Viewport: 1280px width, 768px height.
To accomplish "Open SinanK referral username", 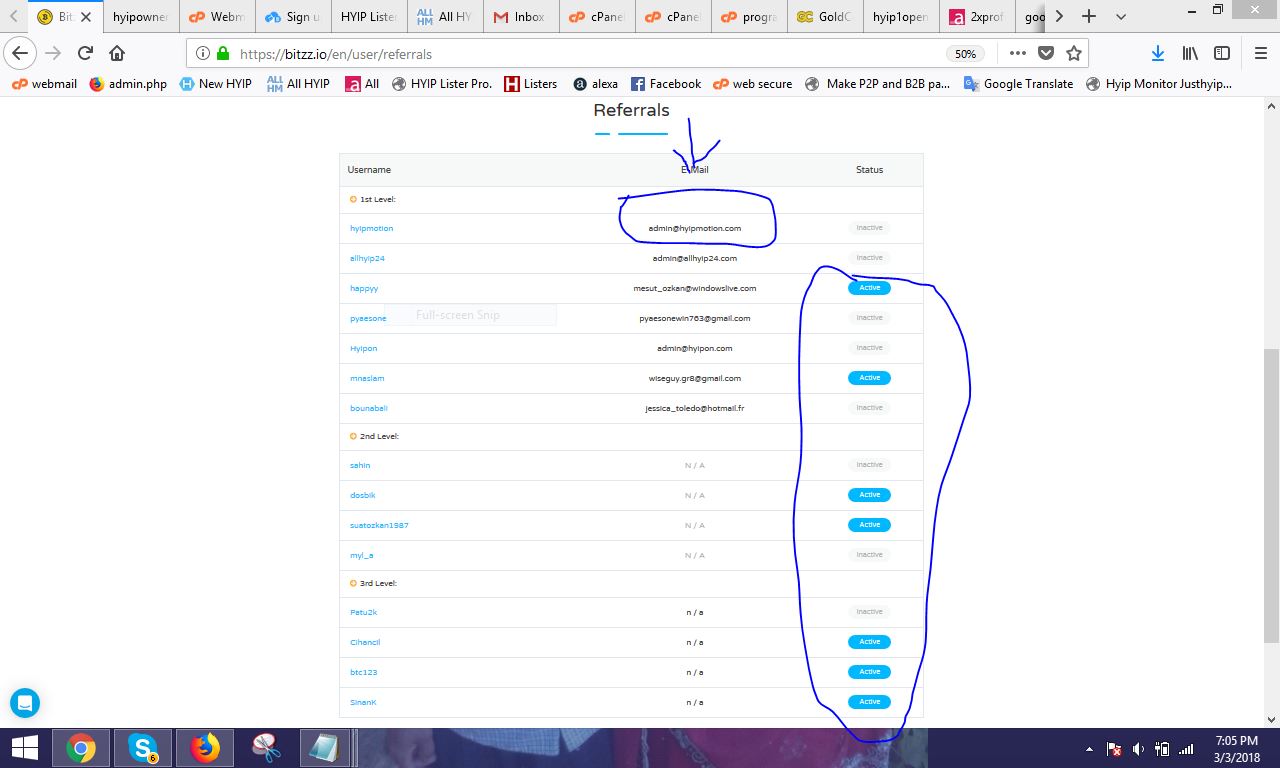I will point(363,702).
